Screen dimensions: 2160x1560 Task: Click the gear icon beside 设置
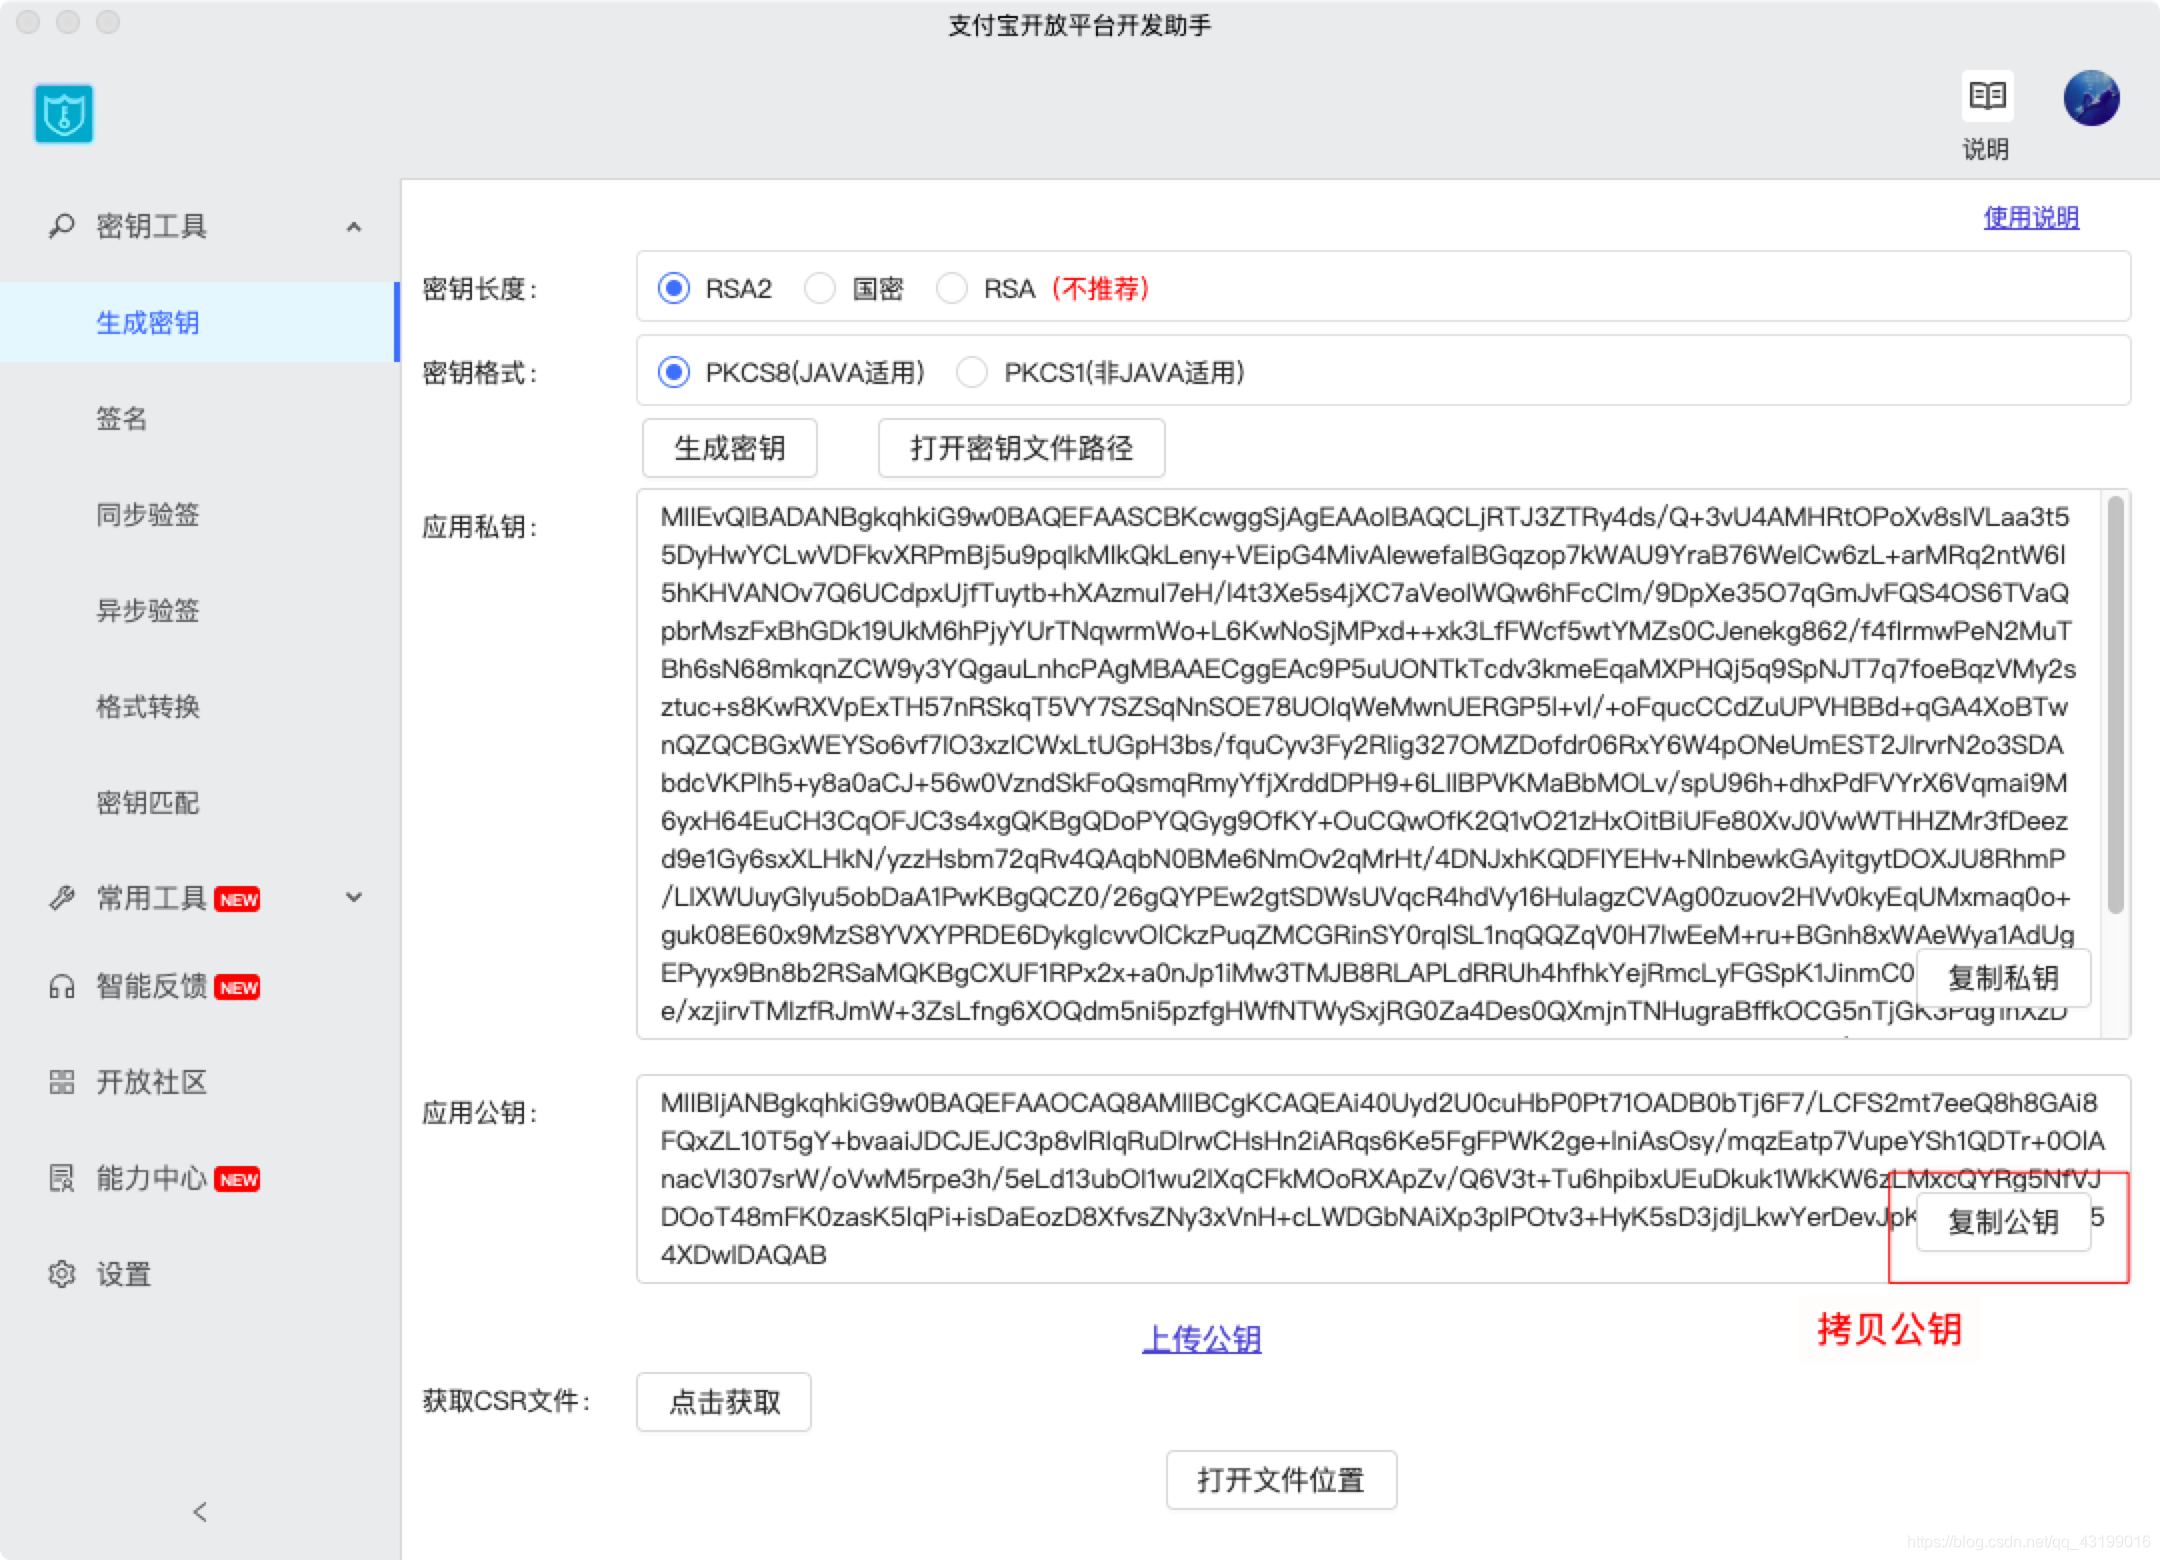tap(62, 1274)
